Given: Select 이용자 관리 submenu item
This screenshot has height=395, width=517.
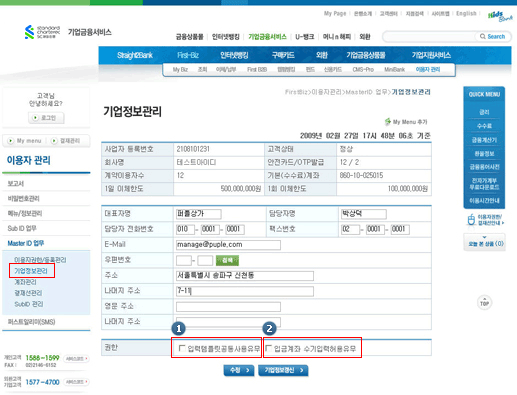Looking at the screenshot, I should 428,69.
